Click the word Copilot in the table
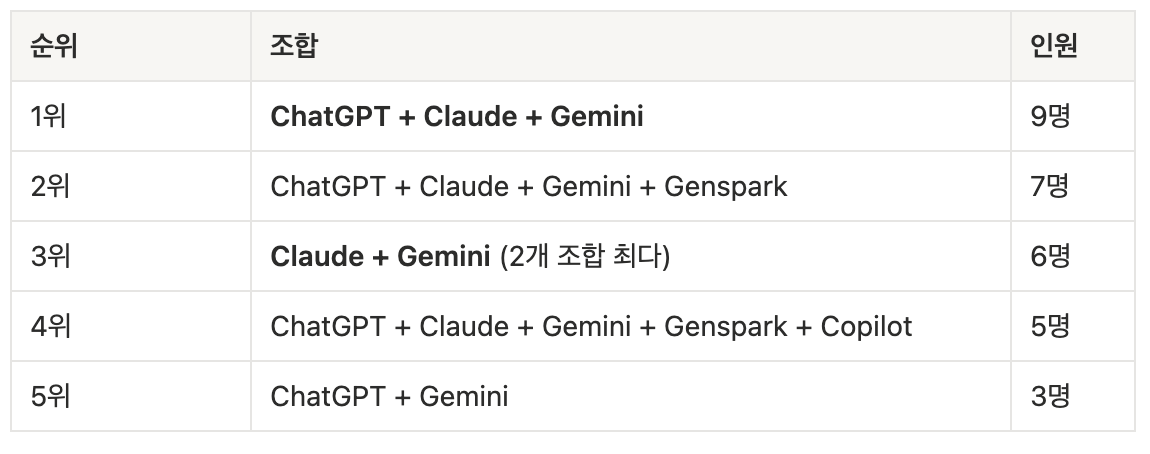This screenshot has height=454, width=1150. coord(866,327)
